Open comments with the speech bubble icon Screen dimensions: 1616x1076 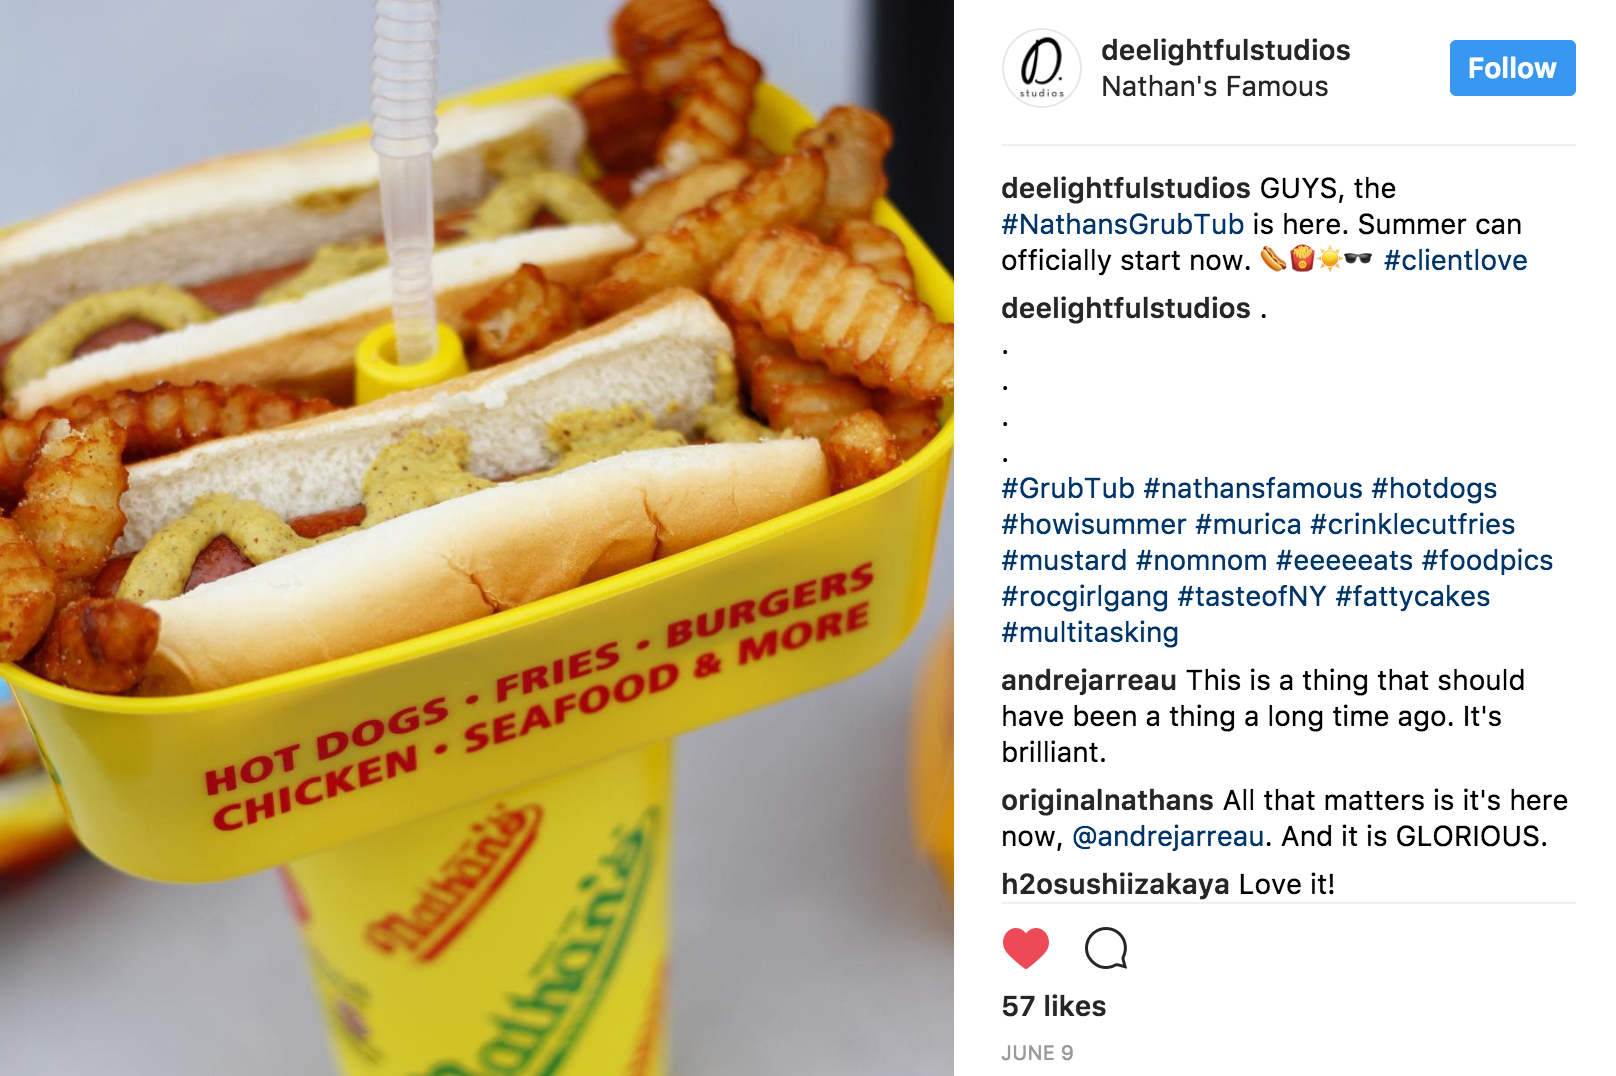click(x=1106, y=947)
